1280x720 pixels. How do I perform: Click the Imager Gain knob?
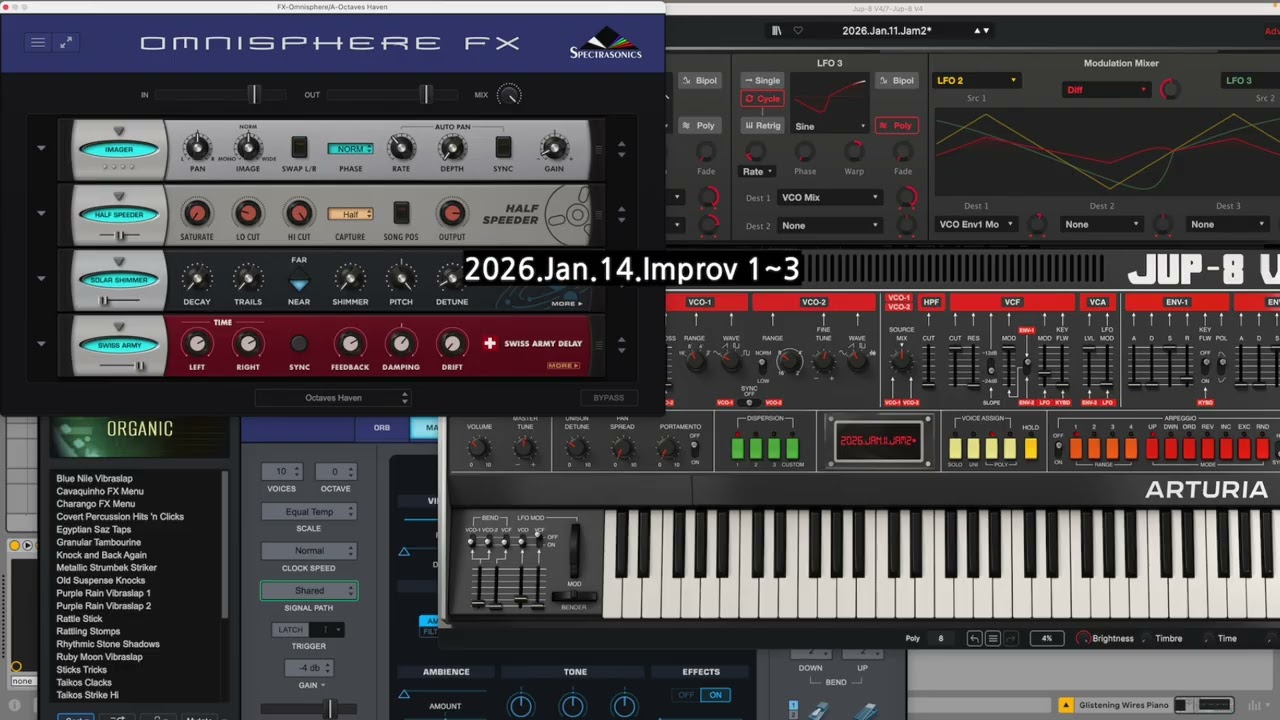point(554,148)
